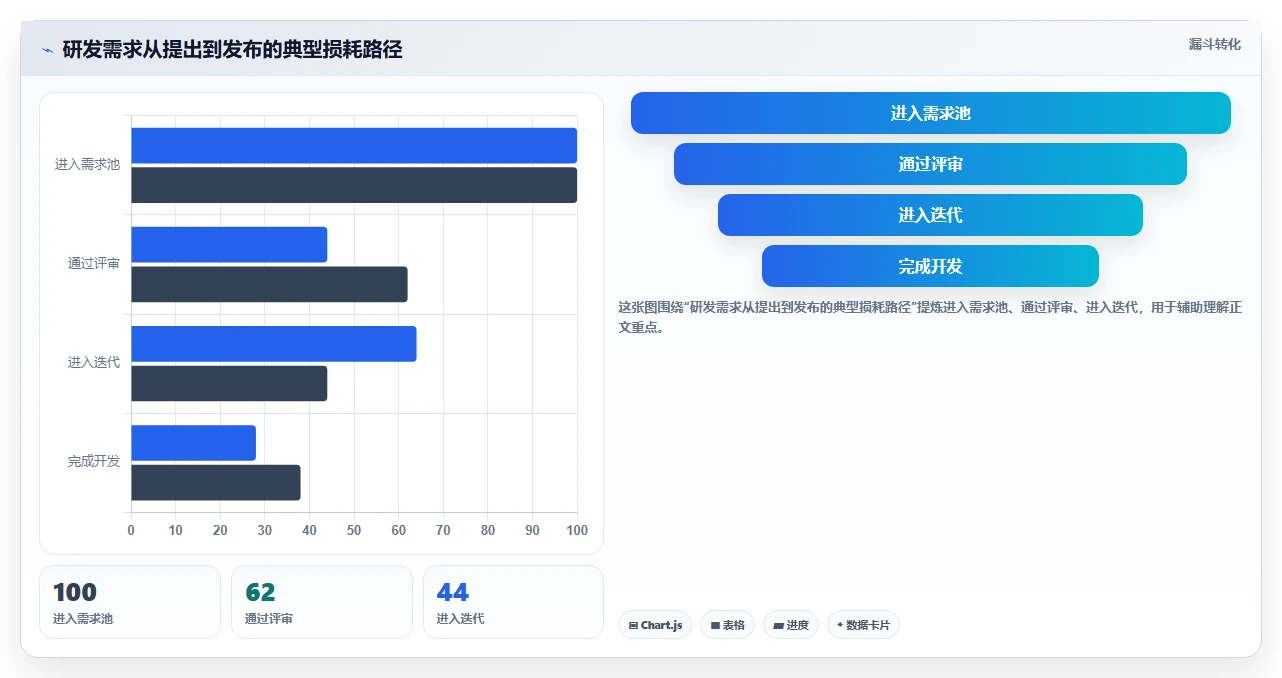Select the 通过评审 funnel stage bar

click(x=930, y=164)
